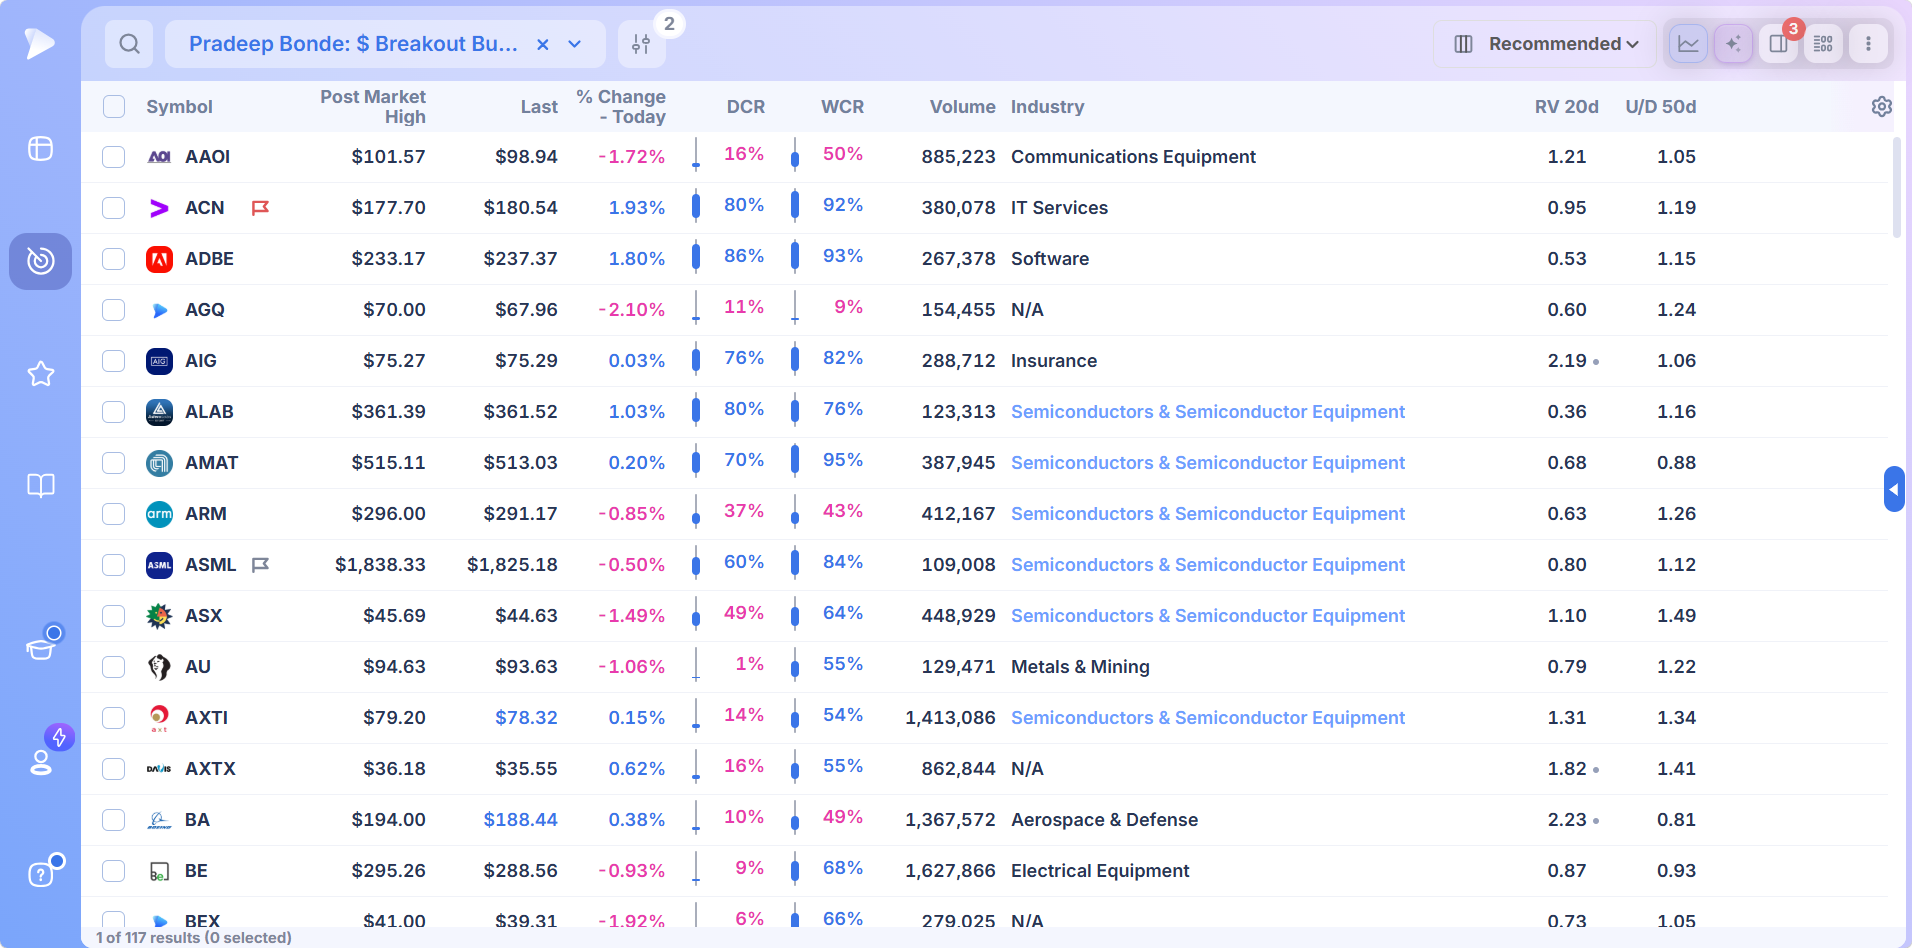Tick the select-all checkbox in header
The image size is (1912, 948).
click(114, 107)
